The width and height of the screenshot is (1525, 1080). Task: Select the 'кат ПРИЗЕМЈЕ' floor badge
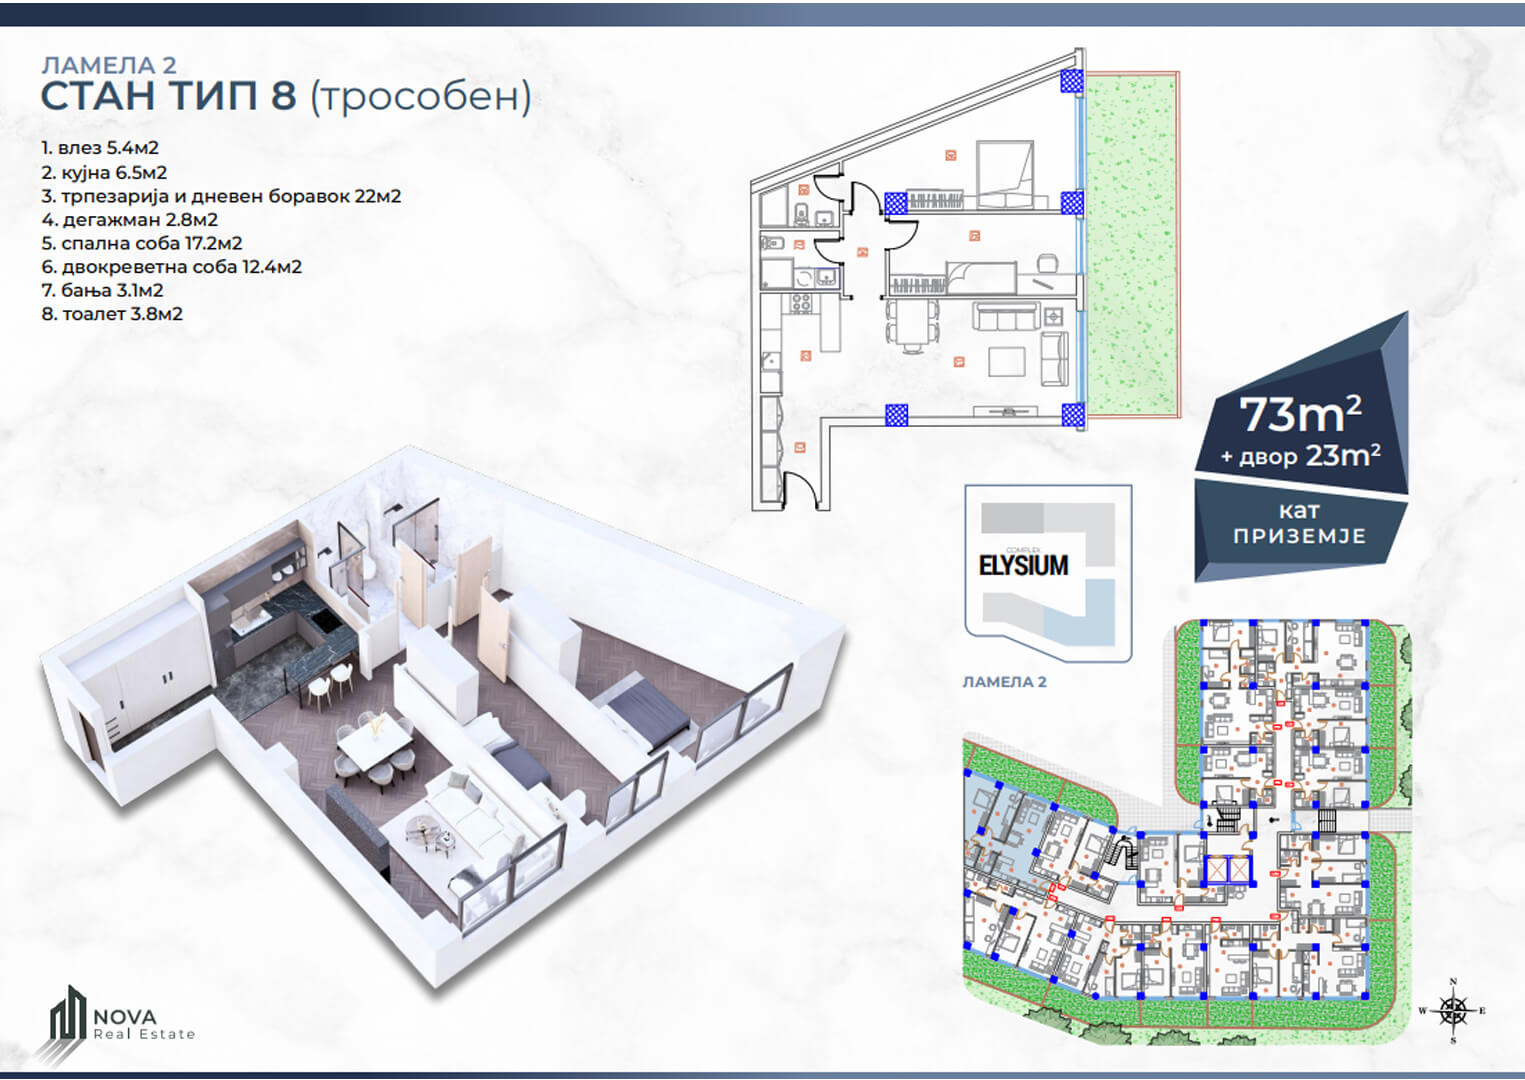point(1298,524)
